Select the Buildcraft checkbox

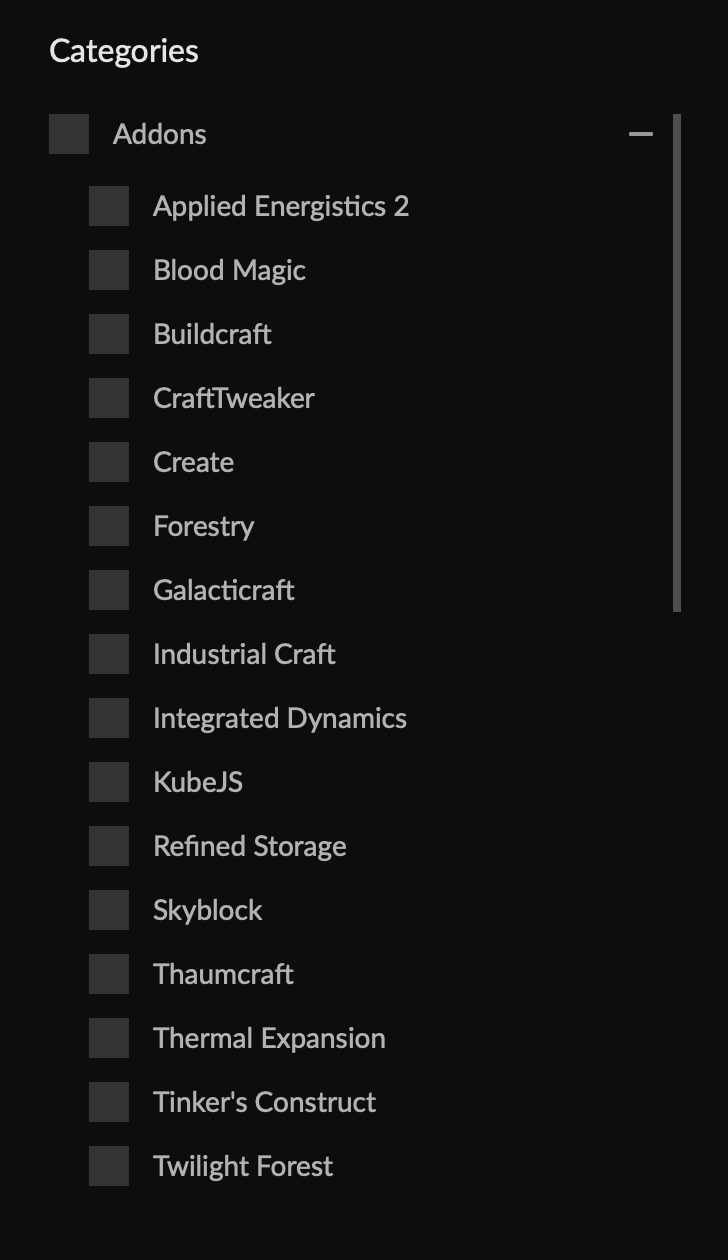109,334
